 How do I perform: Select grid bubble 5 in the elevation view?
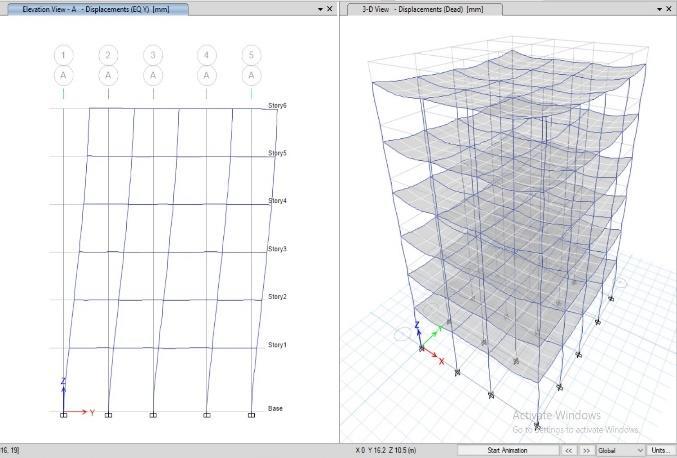tap(251, 55)
